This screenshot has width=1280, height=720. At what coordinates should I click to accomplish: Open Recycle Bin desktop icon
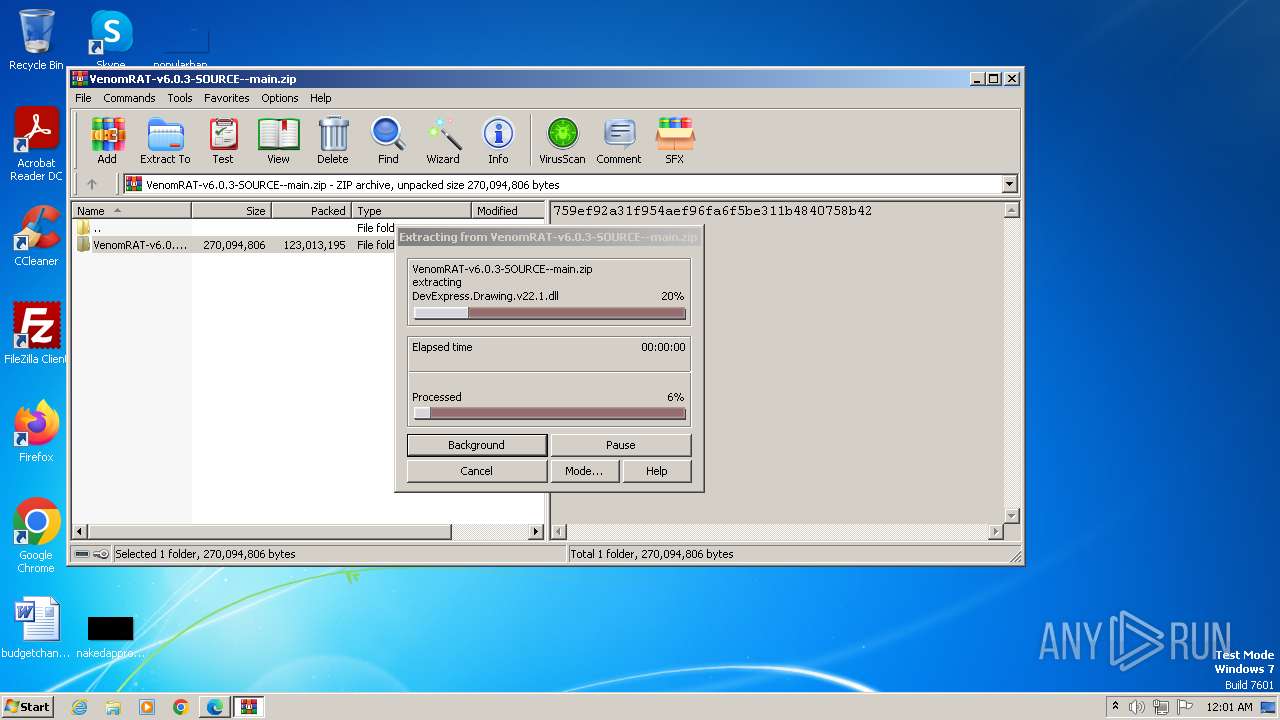[36, 40]
